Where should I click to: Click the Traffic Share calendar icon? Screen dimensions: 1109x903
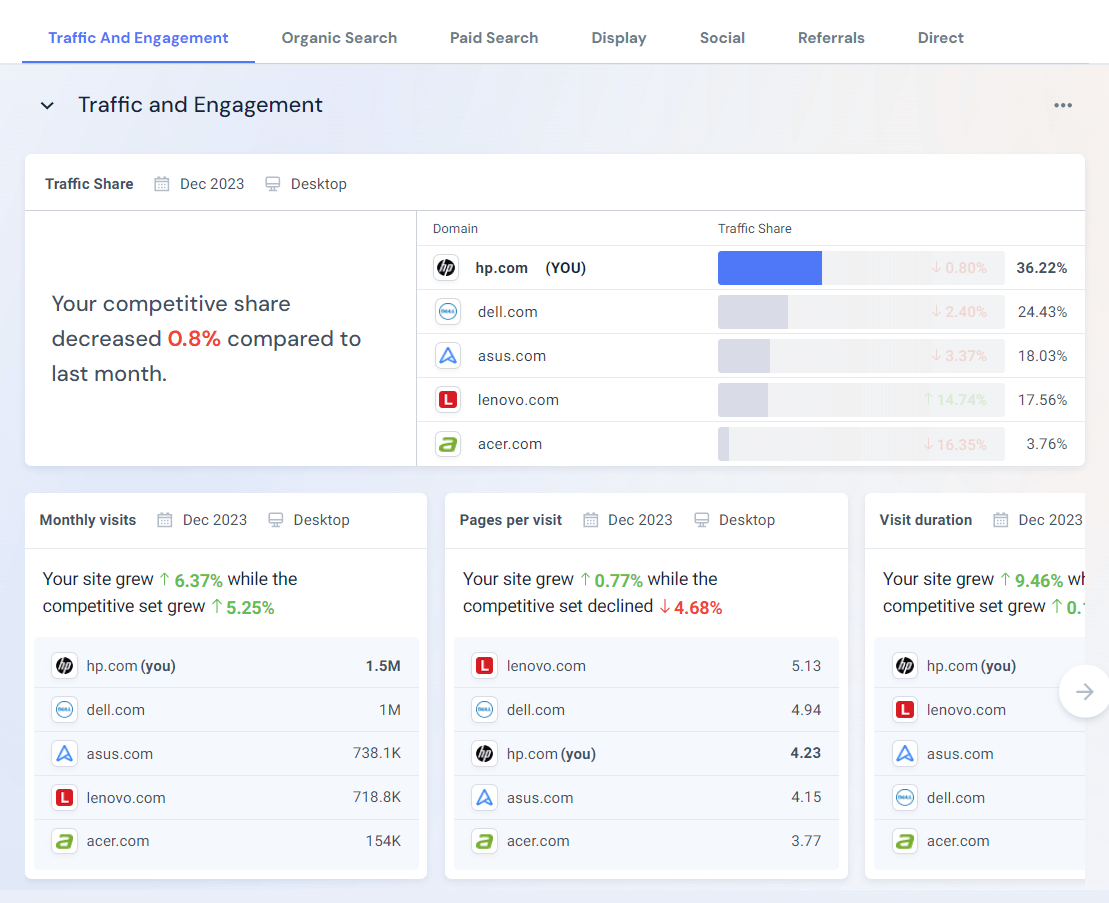click(x=161, y=184)
